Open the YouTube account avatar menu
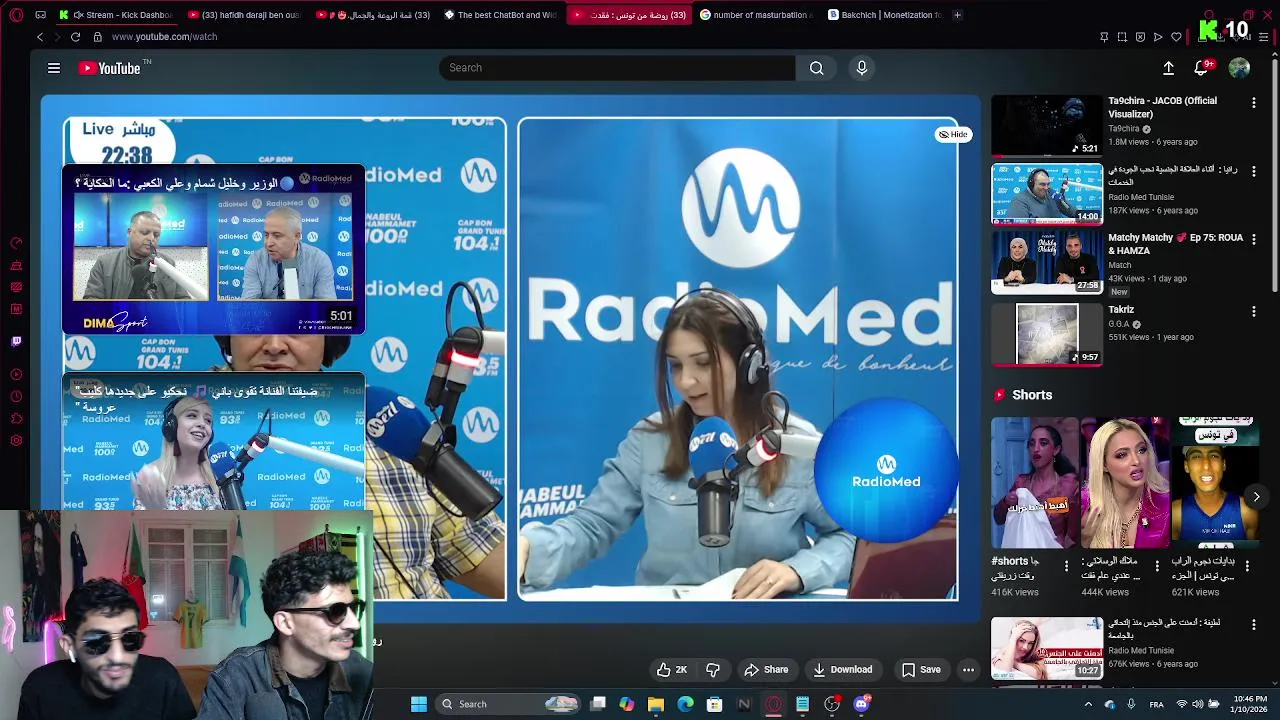This screenshot has width=1280, height=720. pyautogui.click(x=1239, y=68)
